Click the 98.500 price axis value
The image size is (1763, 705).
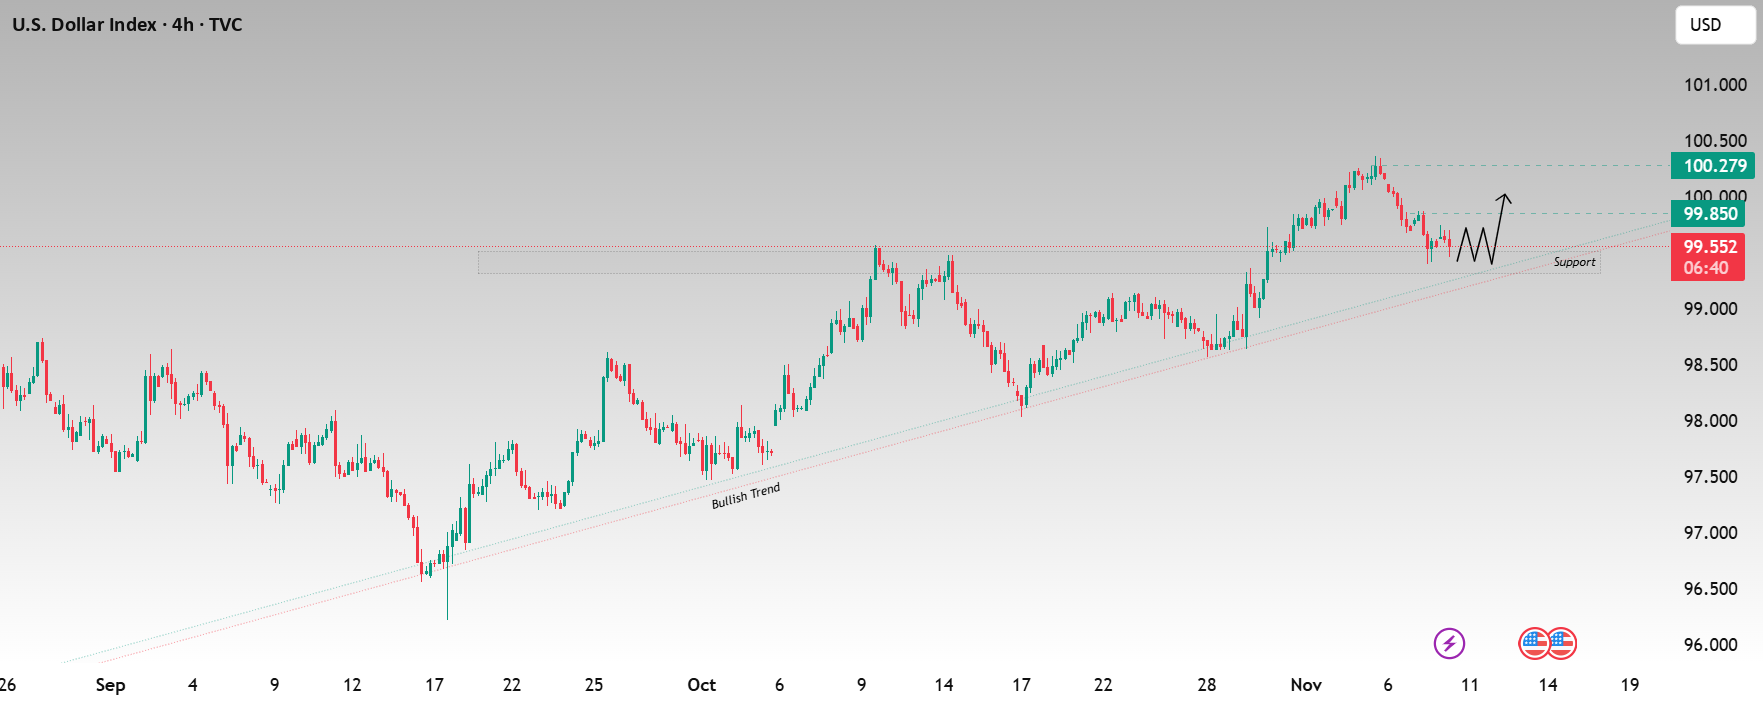click(x=1711, y=365)
